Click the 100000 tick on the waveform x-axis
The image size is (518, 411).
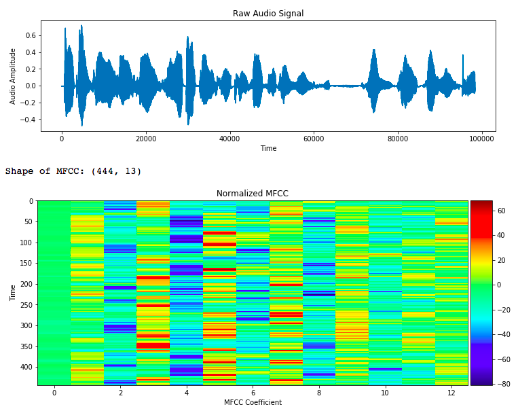(x=482, y=139)
